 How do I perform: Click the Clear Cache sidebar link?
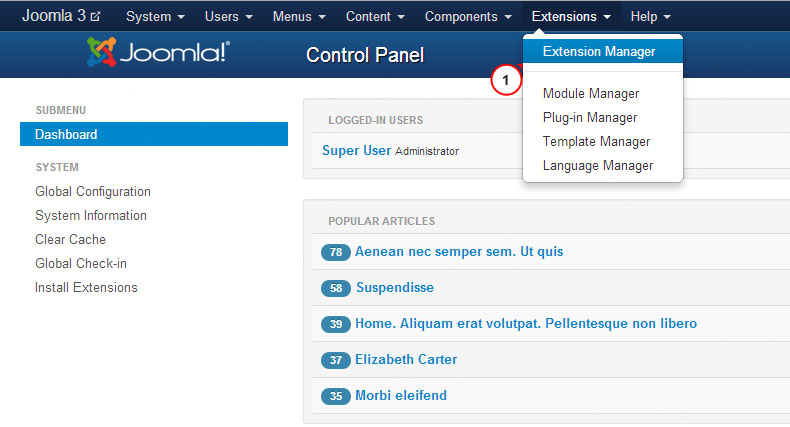click(70, 240)
